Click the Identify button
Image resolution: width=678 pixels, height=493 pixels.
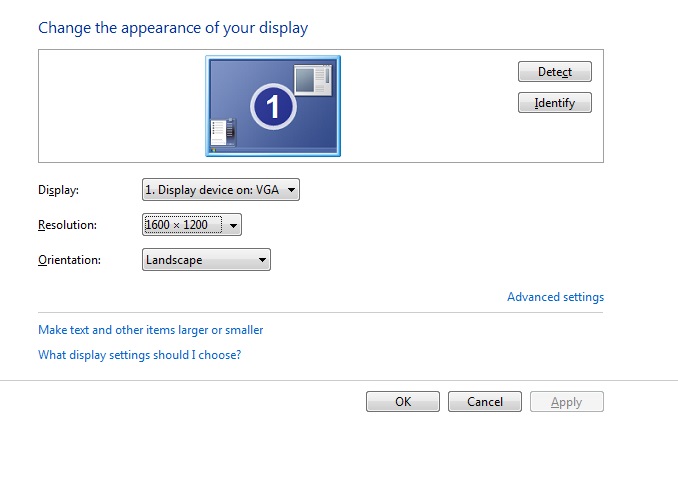tap(555, 102)
